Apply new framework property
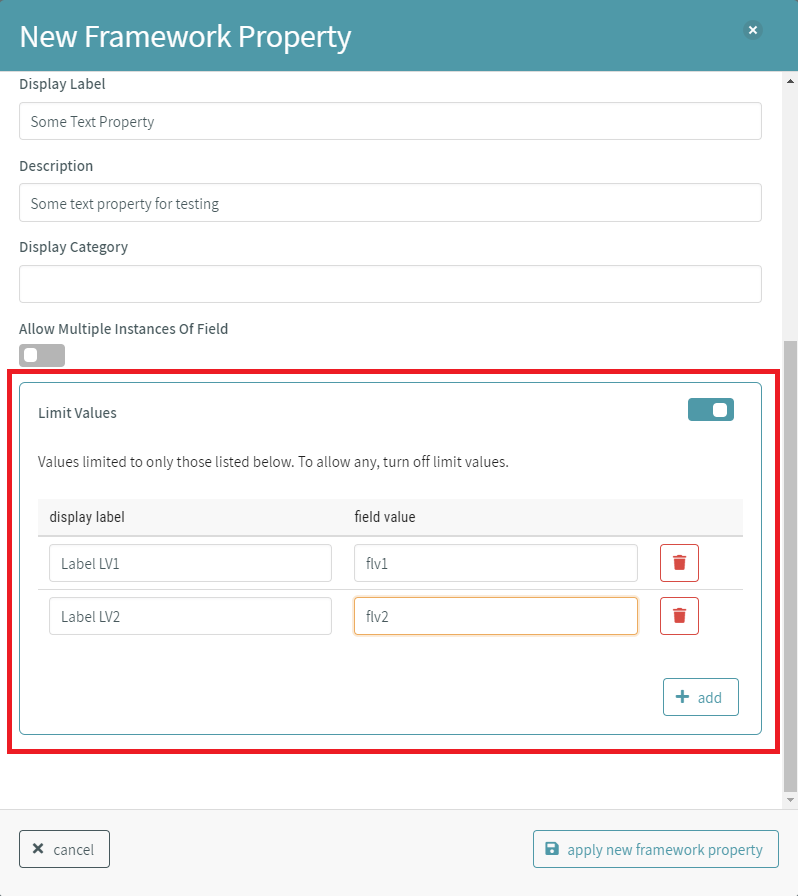This screenshot has height=896, width=798. 656,849
